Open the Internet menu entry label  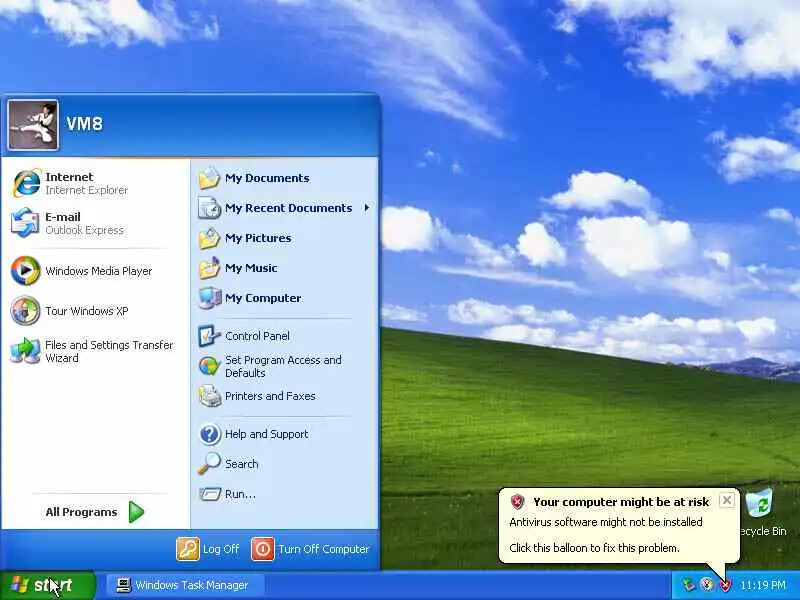click(x=69, y=177)
